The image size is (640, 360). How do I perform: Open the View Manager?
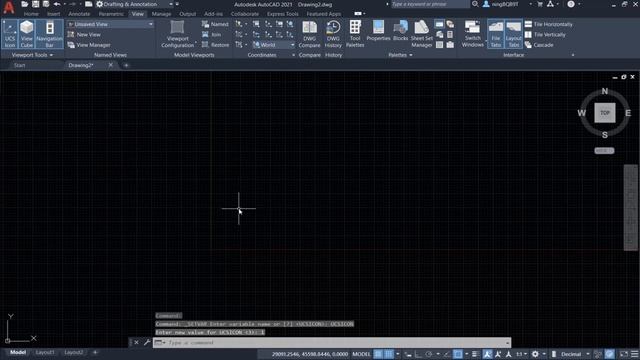[x=89, y=45]
